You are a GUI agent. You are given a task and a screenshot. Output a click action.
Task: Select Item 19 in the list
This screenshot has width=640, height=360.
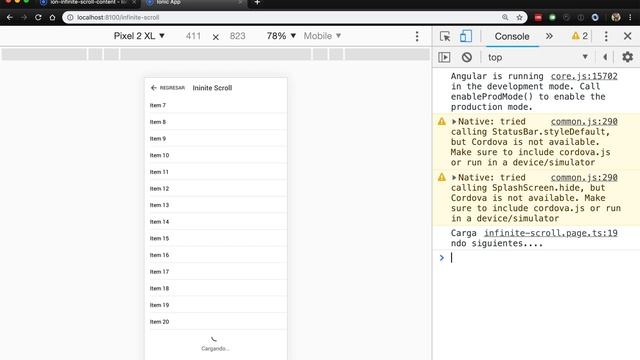point(216,305)
